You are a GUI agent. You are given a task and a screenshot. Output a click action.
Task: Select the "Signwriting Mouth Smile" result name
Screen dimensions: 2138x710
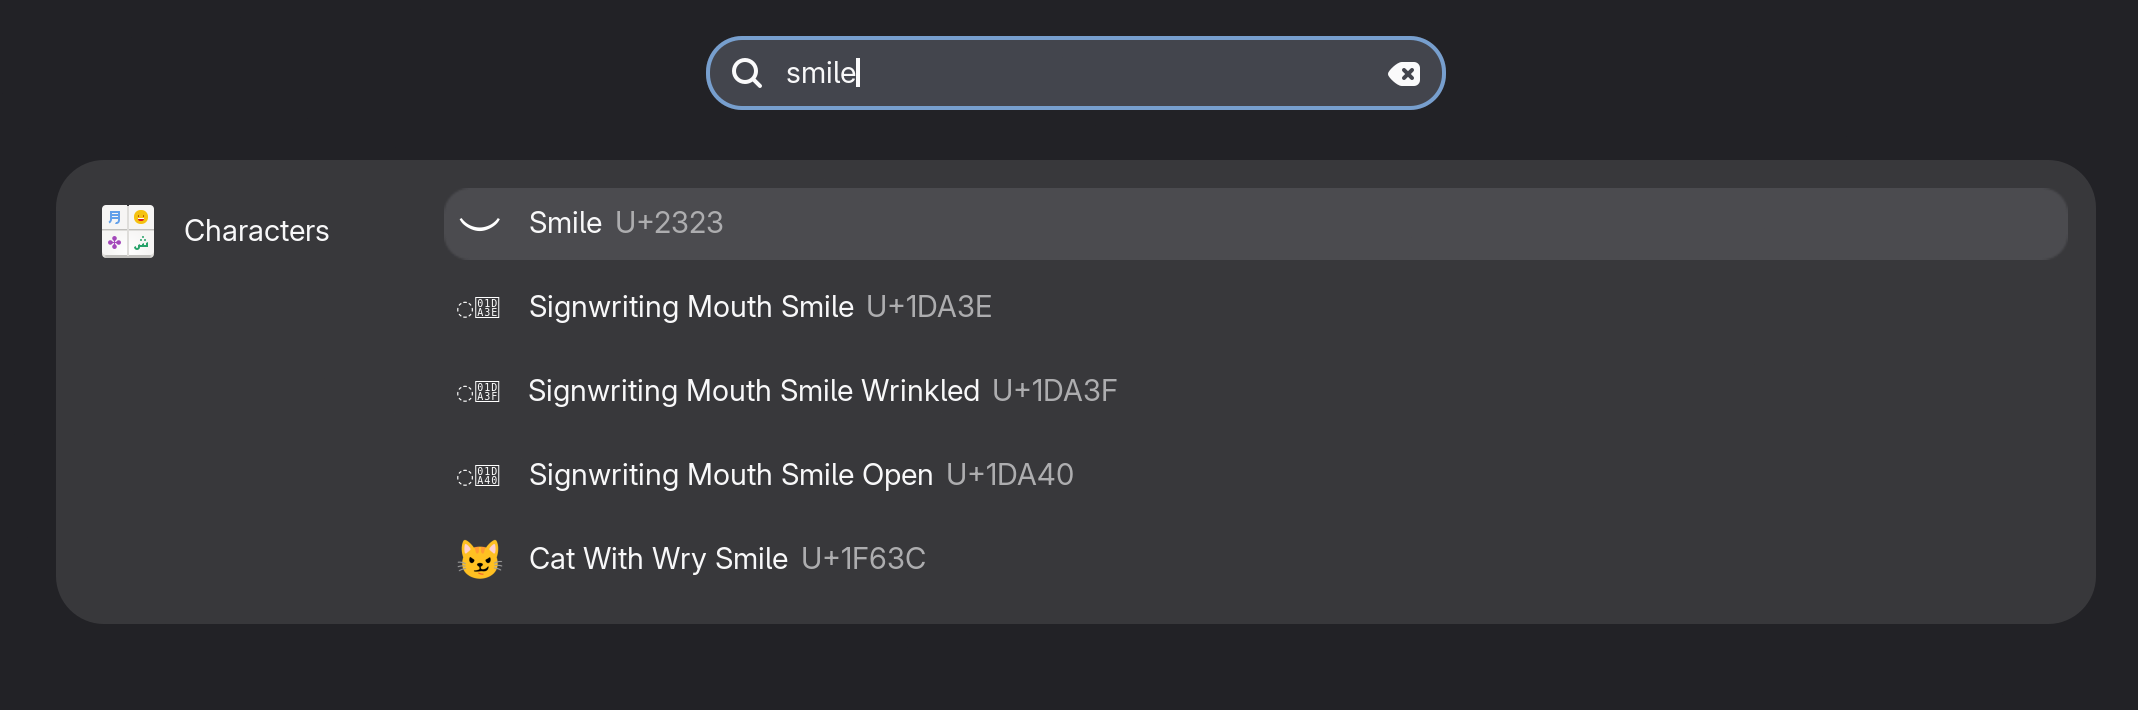691,307
